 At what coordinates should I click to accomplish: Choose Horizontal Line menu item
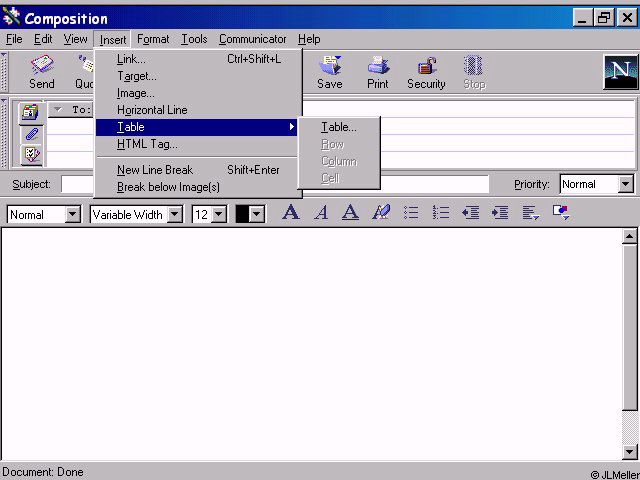coord(198,110)
